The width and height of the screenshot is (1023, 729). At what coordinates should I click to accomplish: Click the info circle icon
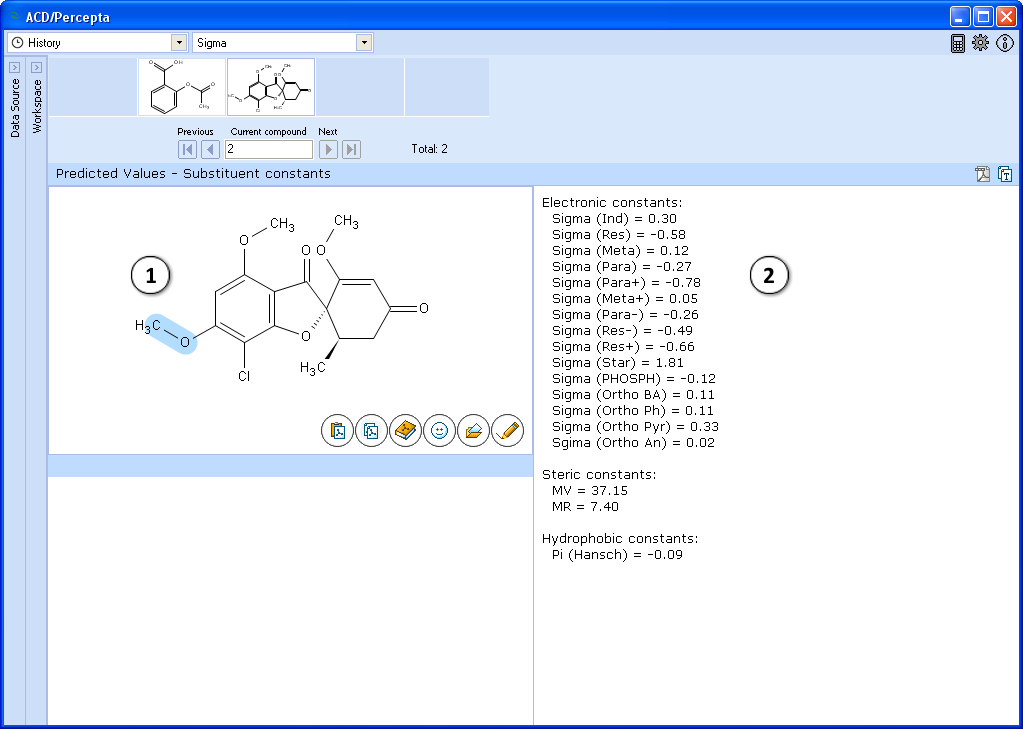click(x=1005, y=43)
